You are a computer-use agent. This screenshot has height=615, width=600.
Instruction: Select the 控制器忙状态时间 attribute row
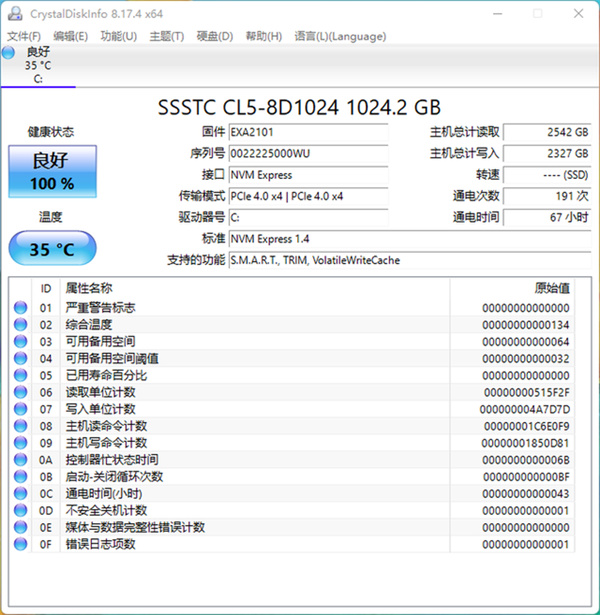[x=292, y=460]
